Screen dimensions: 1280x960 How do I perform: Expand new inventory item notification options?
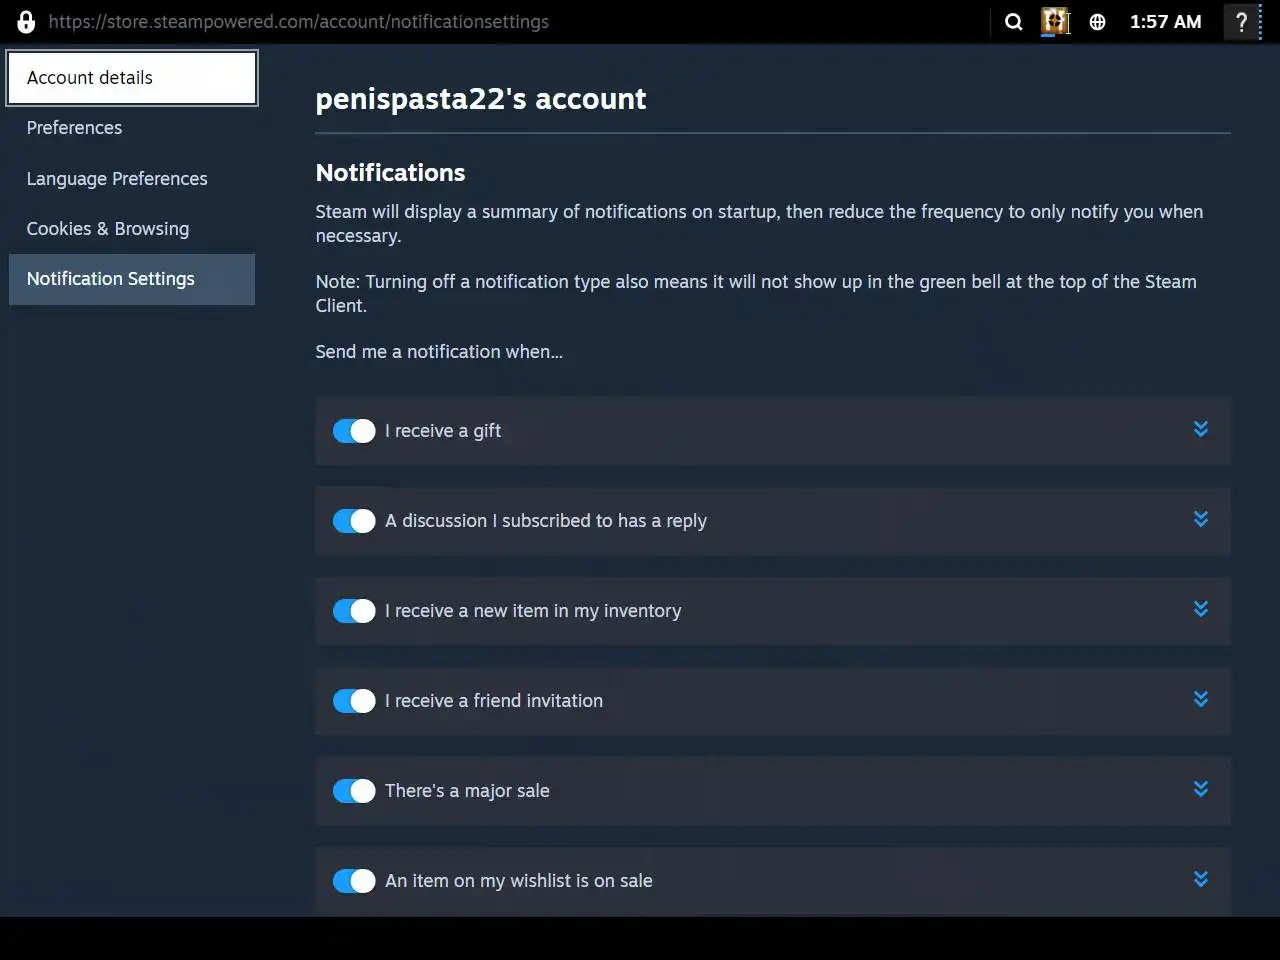point(1201,609)
